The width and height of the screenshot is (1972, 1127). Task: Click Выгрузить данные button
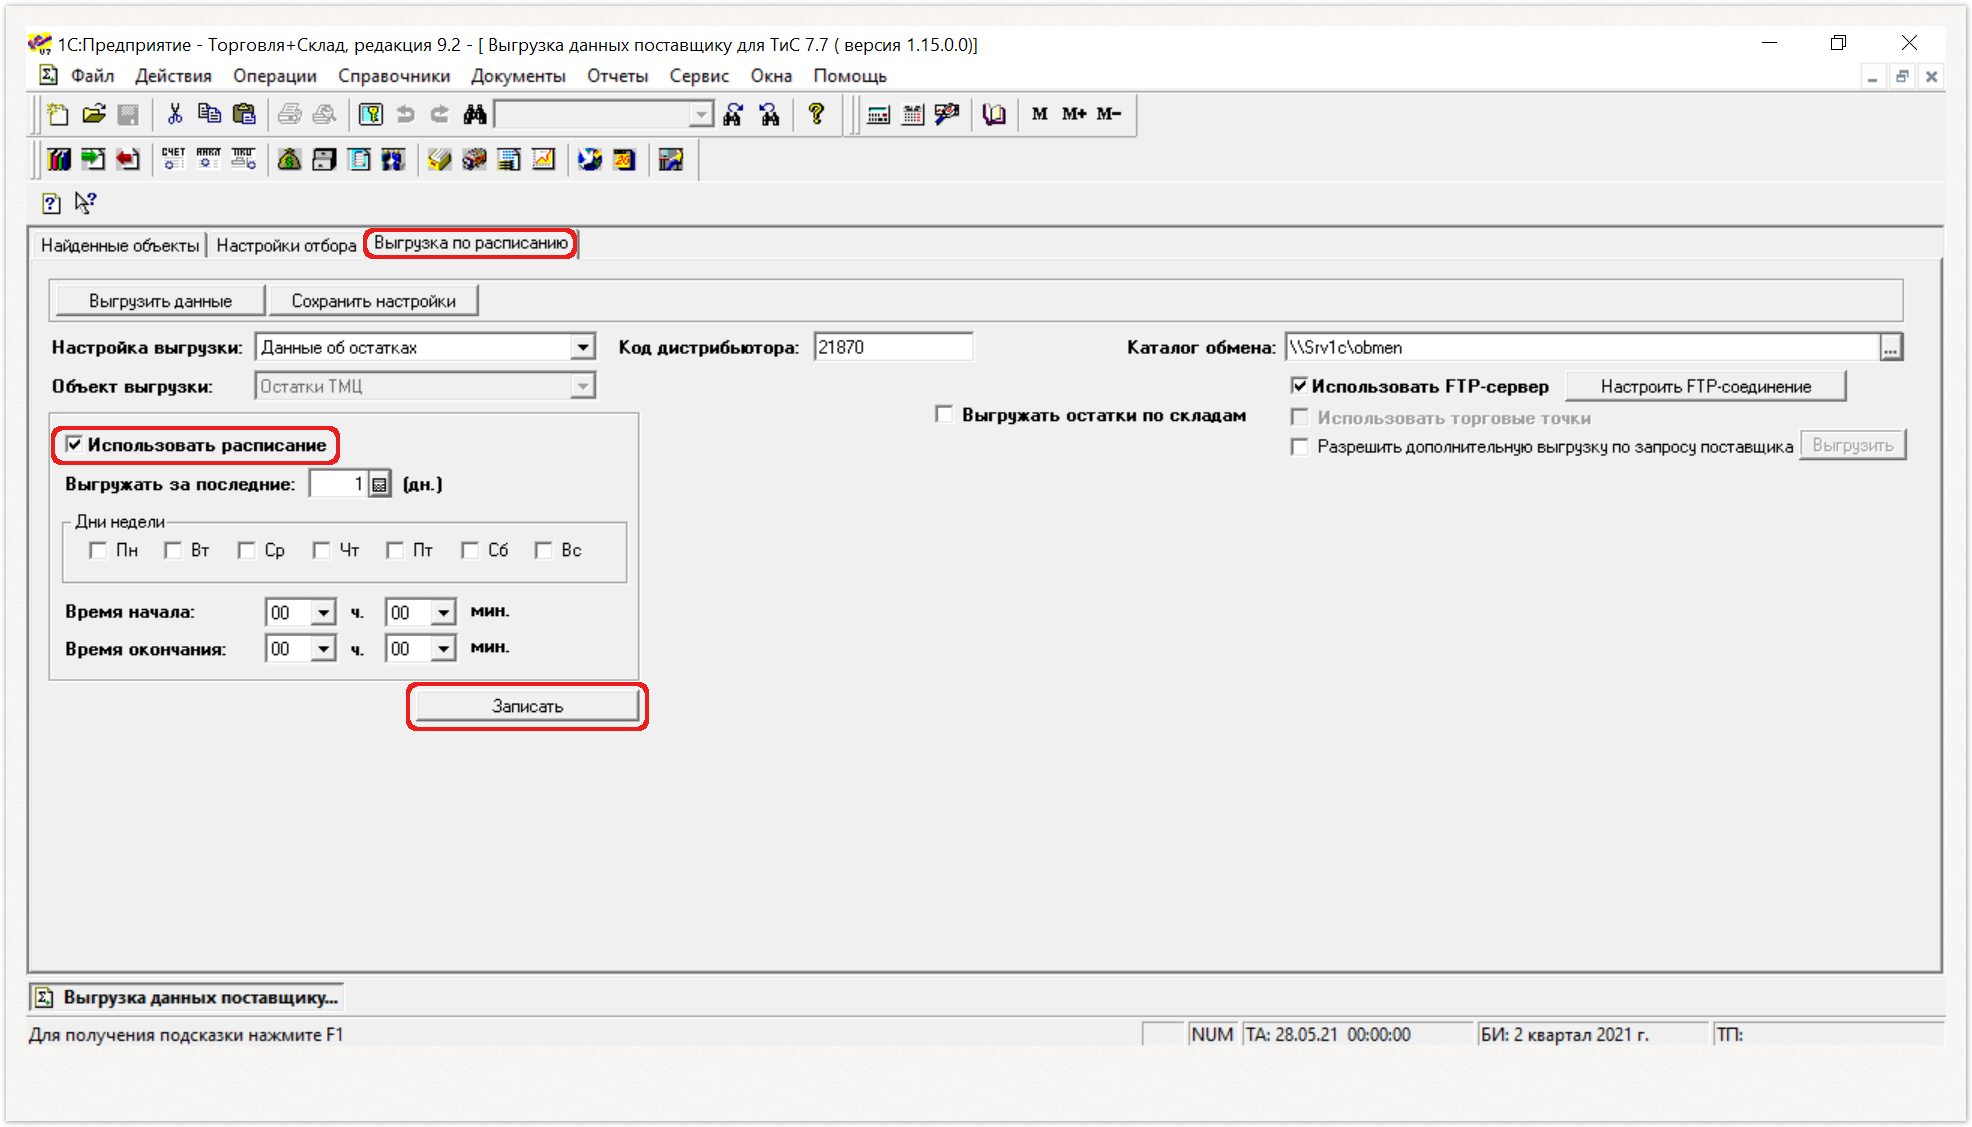click(x=160, y=301)
